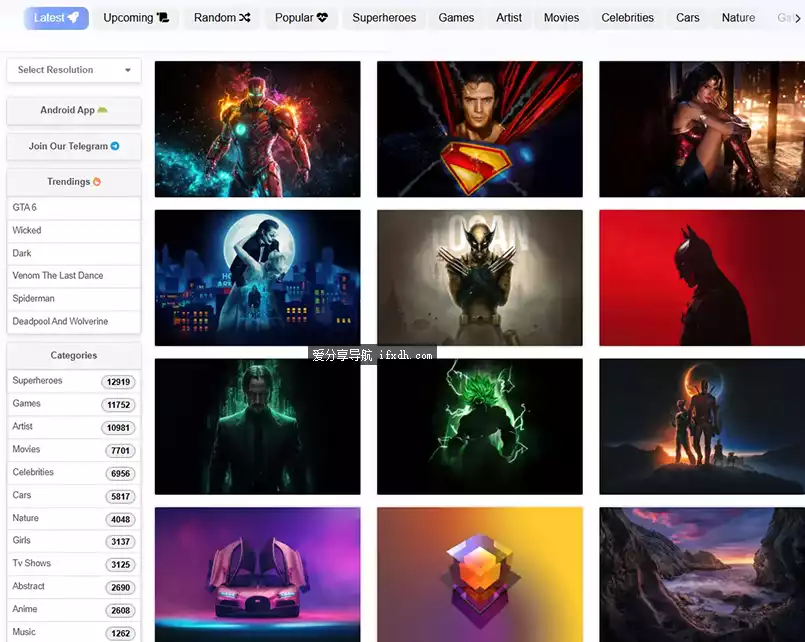This screenshot has width=805, height=642.
Task: Open the GTA 6 trending link
Action: click(25, 207)
